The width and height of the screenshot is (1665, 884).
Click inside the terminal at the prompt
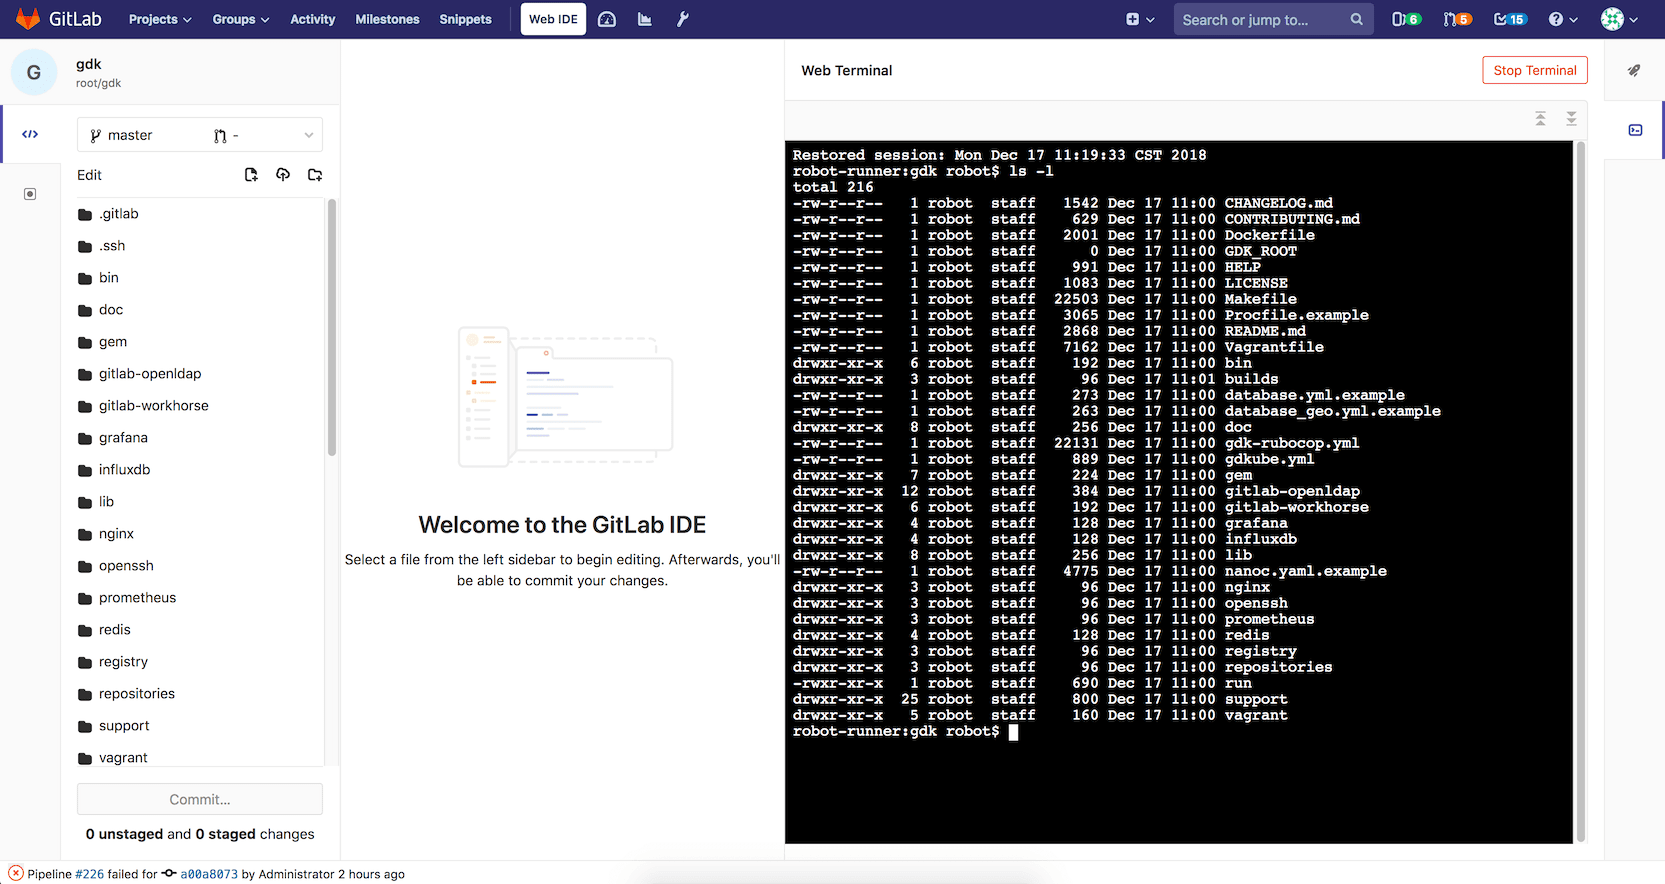(1013, 732)
